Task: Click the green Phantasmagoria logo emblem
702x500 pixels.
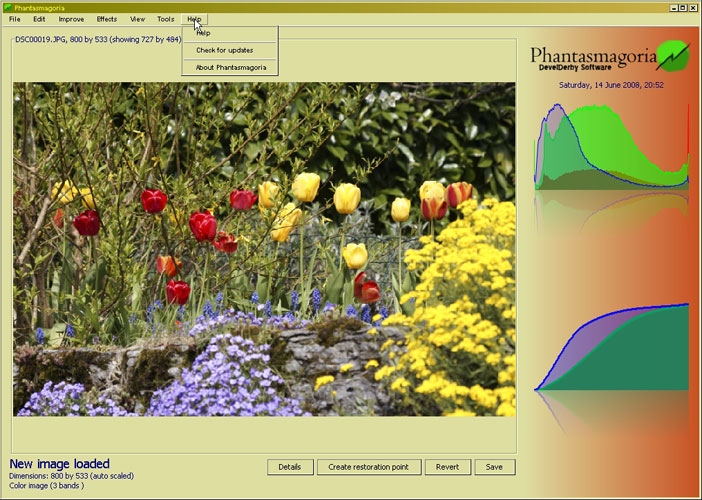Action: [673, 55]
